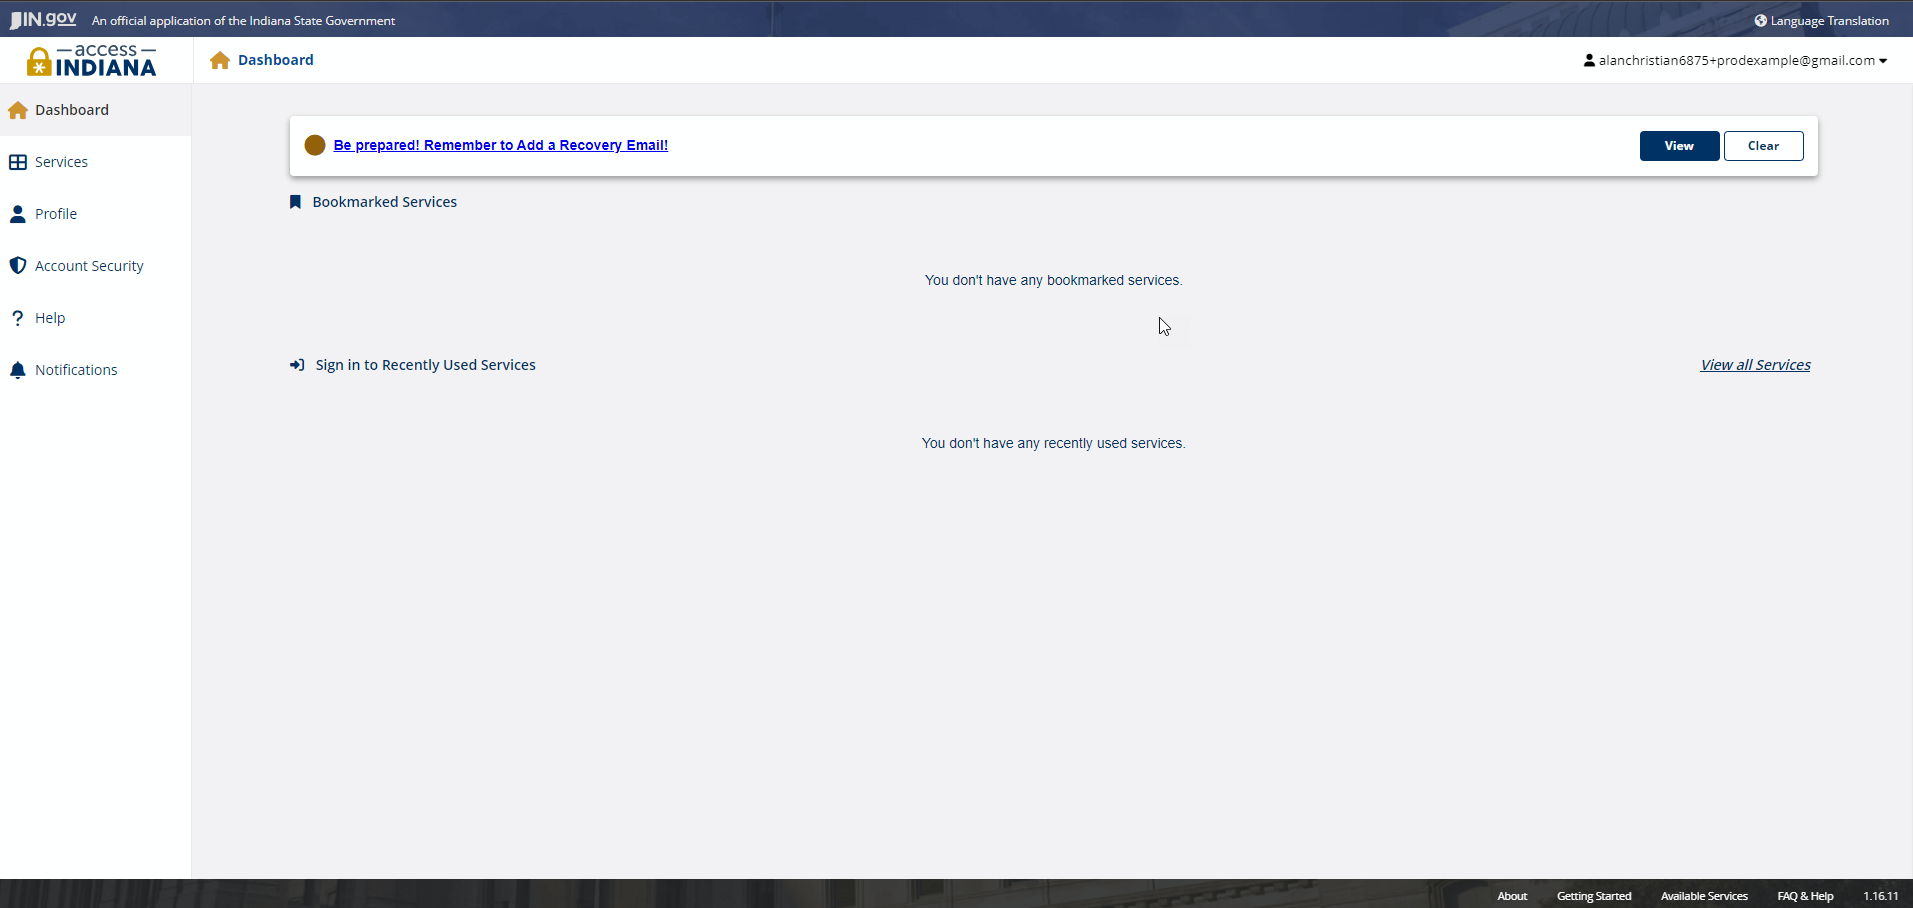Open the user account email dropdown
This screenshot has height=908, width=1913.
(1736, 61)
